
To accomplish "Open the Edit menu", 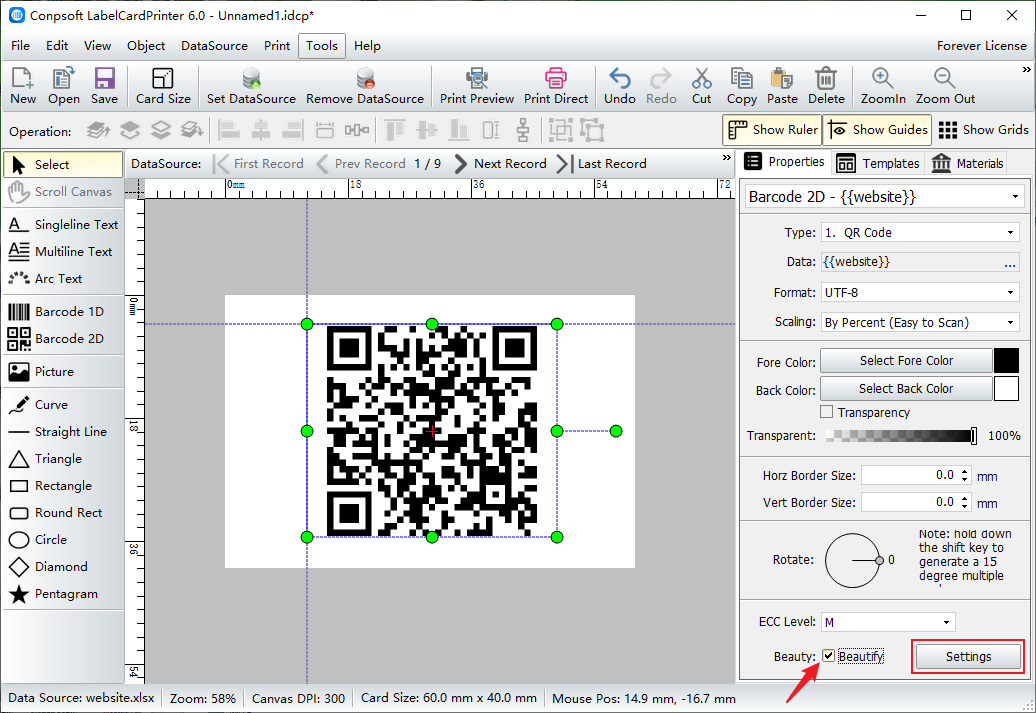I will 57,46.
